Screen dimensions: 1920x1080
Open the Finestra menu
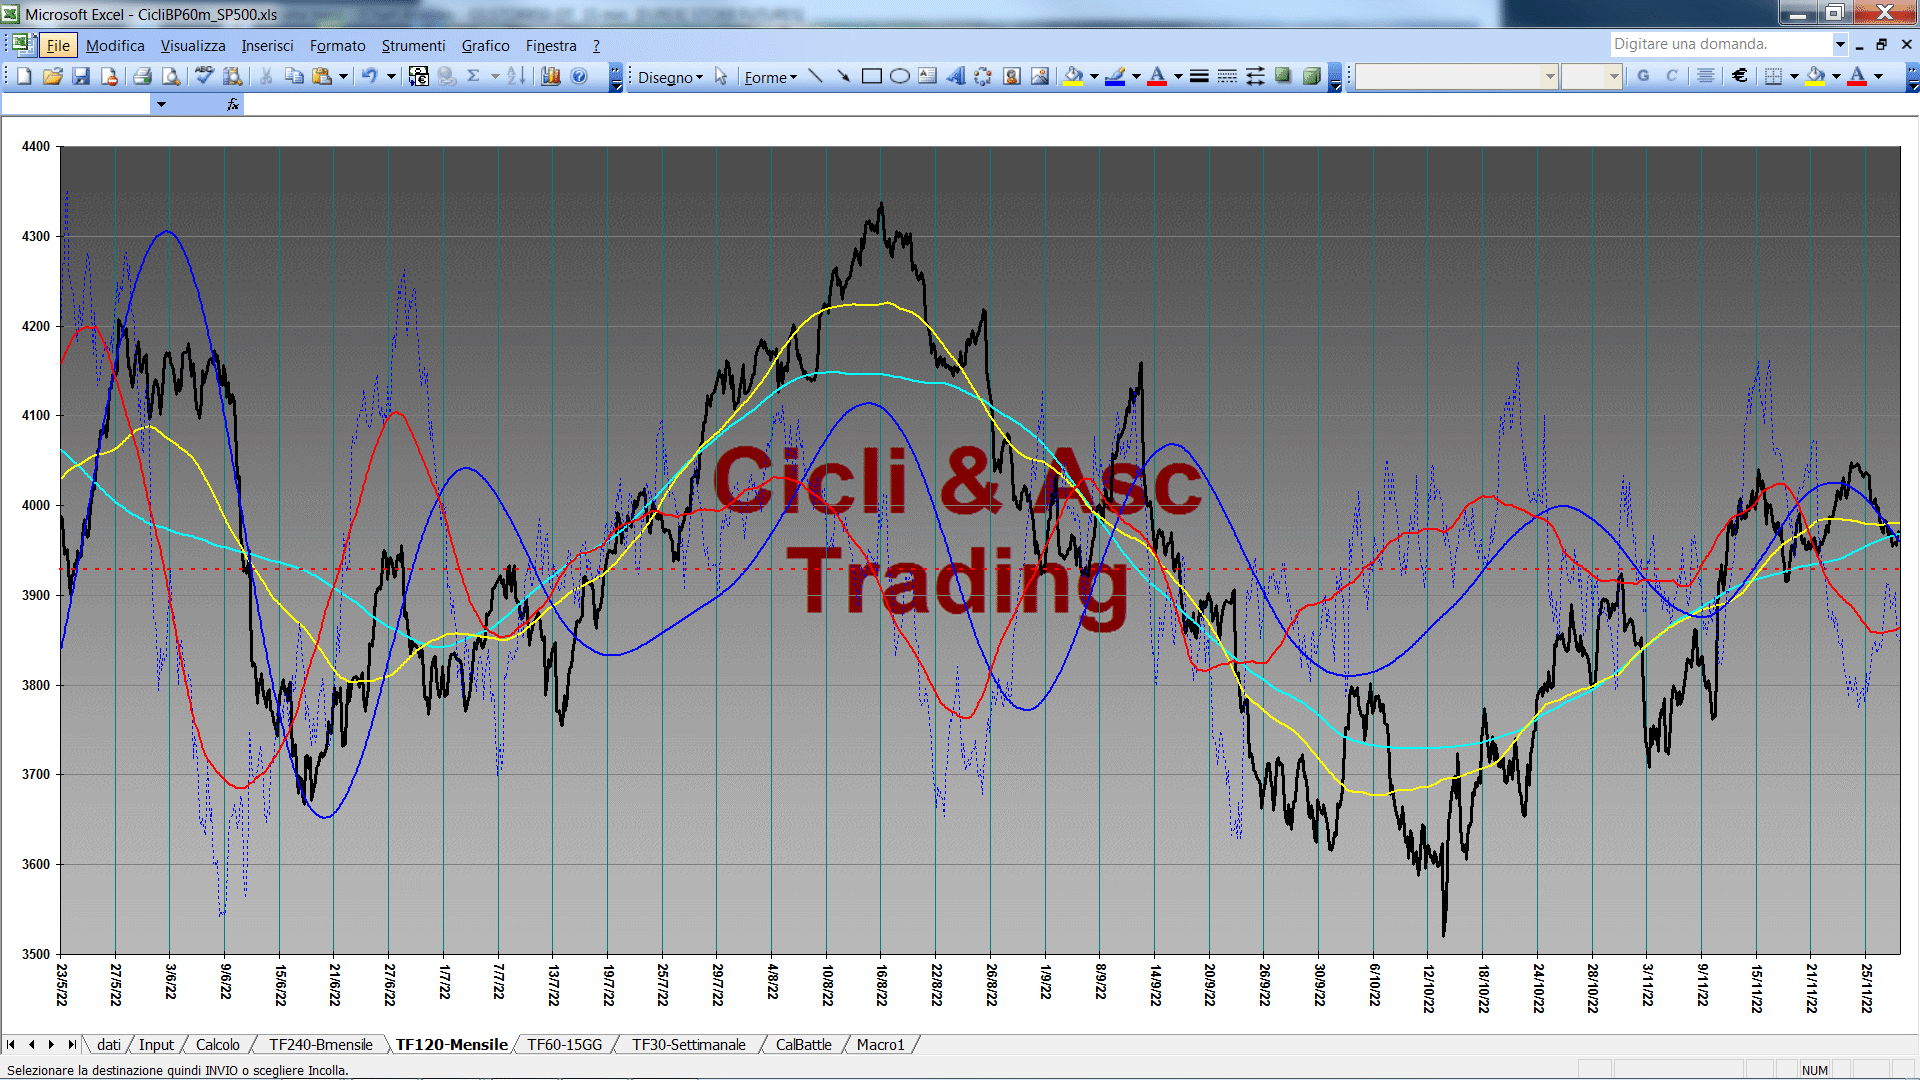pos(551,45)
